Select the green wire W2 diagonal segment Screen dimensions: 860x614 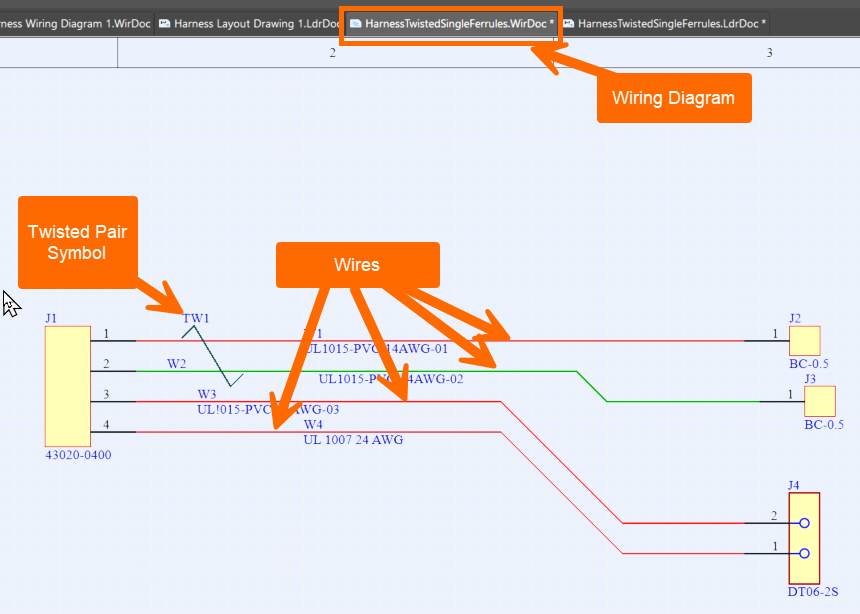[592, 386]
